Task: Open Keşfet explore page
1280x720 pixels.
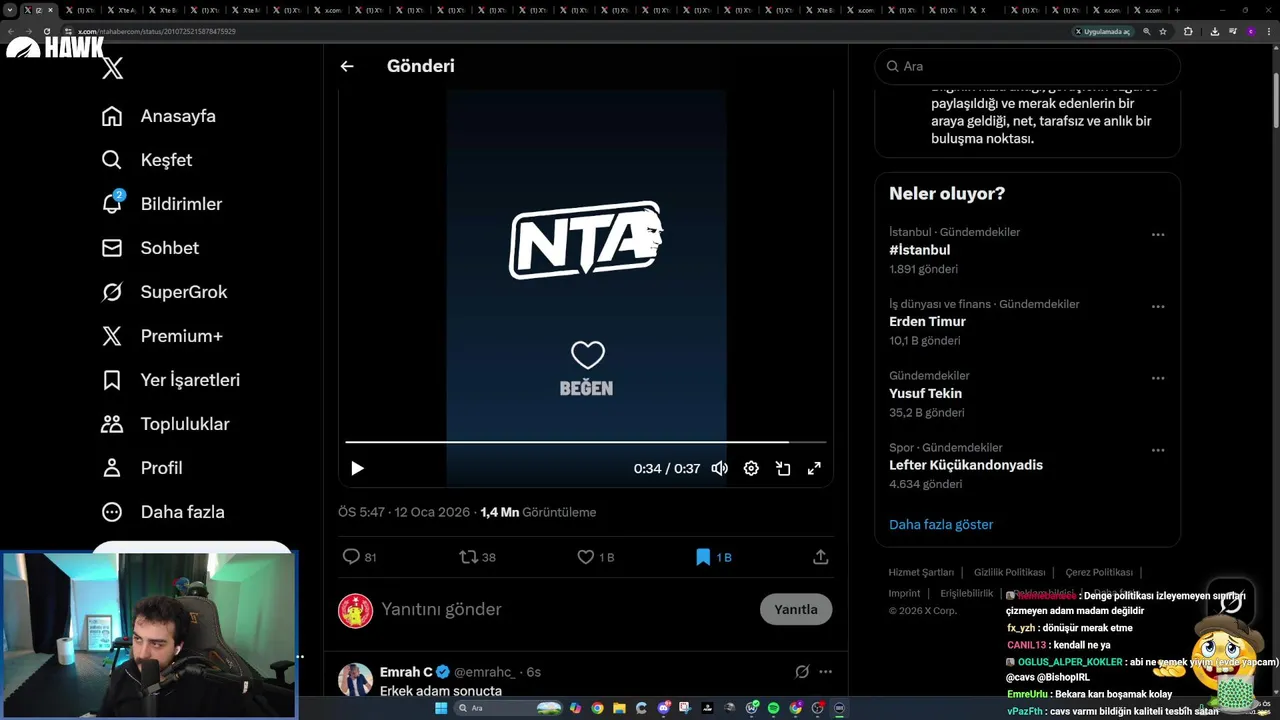Action: point(147,160)
